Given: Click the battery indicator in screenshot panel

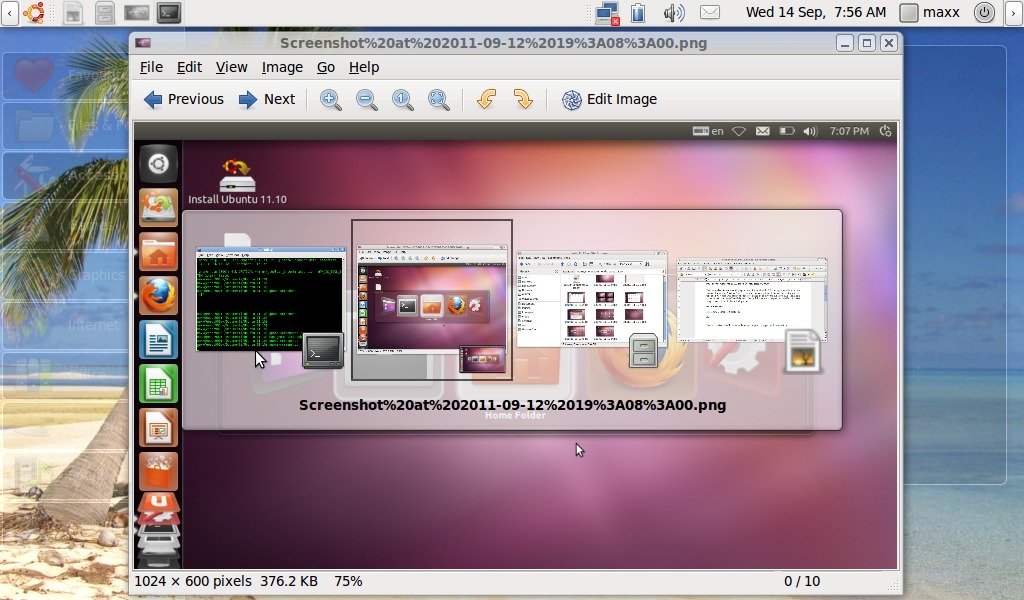Looking at the screenshot, I should point(786,131).
